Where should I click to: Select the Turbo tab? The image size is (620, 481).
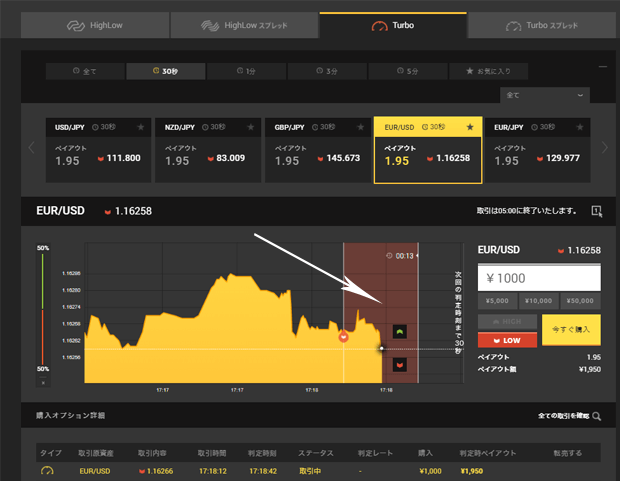(x=393, y=25)
